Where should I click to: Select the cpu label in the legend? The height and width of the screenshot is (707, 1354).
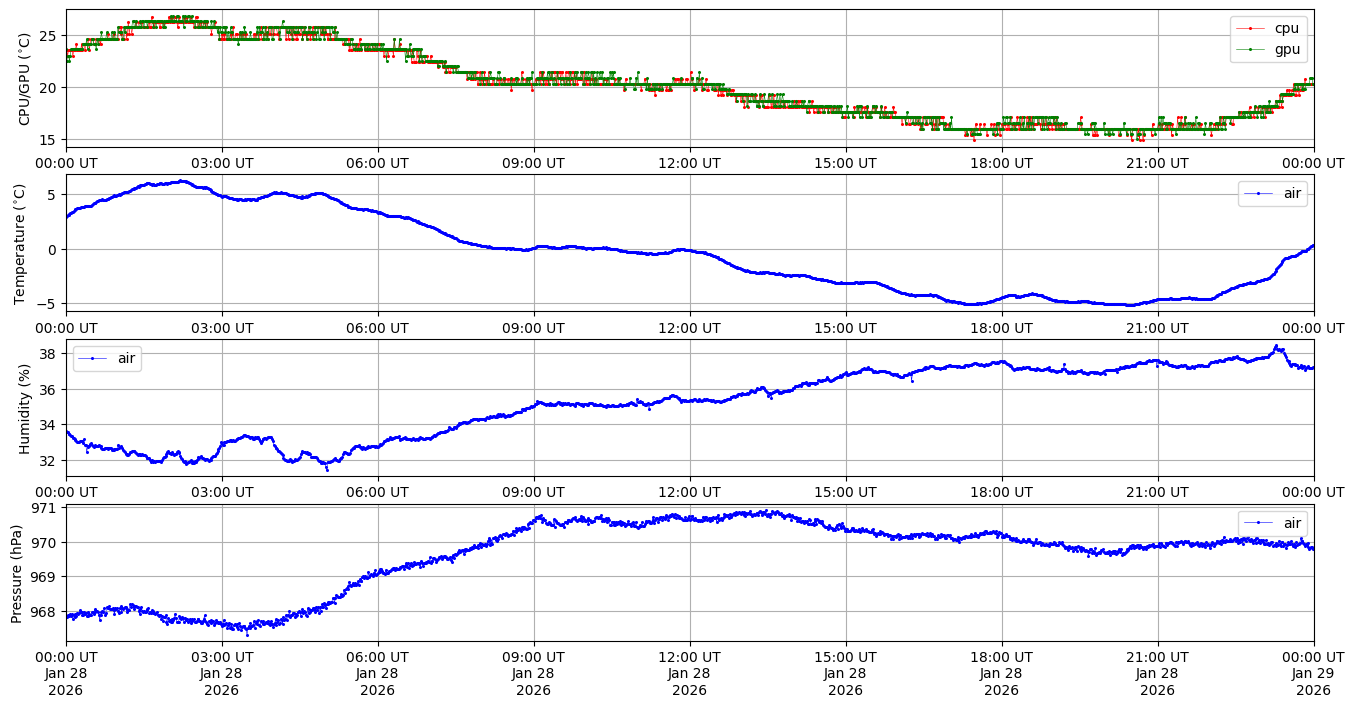tap(1288, 28)
